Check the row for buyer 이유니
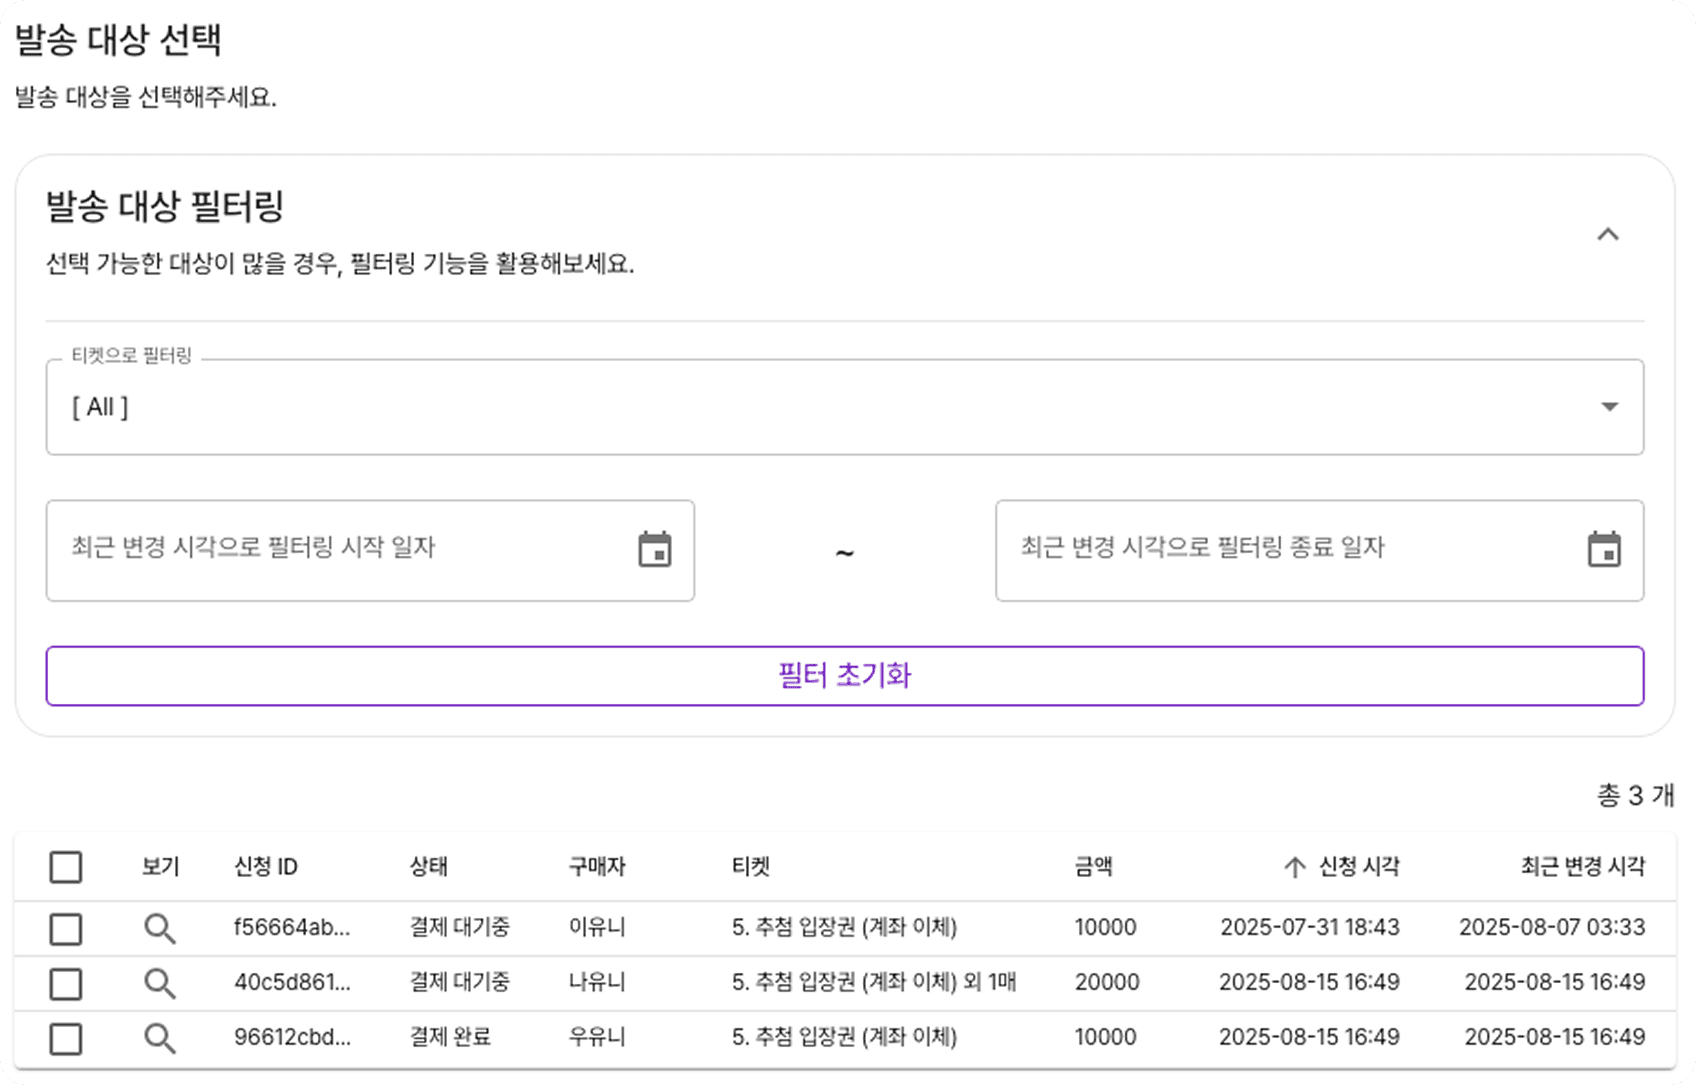The image size is (1696, 1085). point(66,929)
